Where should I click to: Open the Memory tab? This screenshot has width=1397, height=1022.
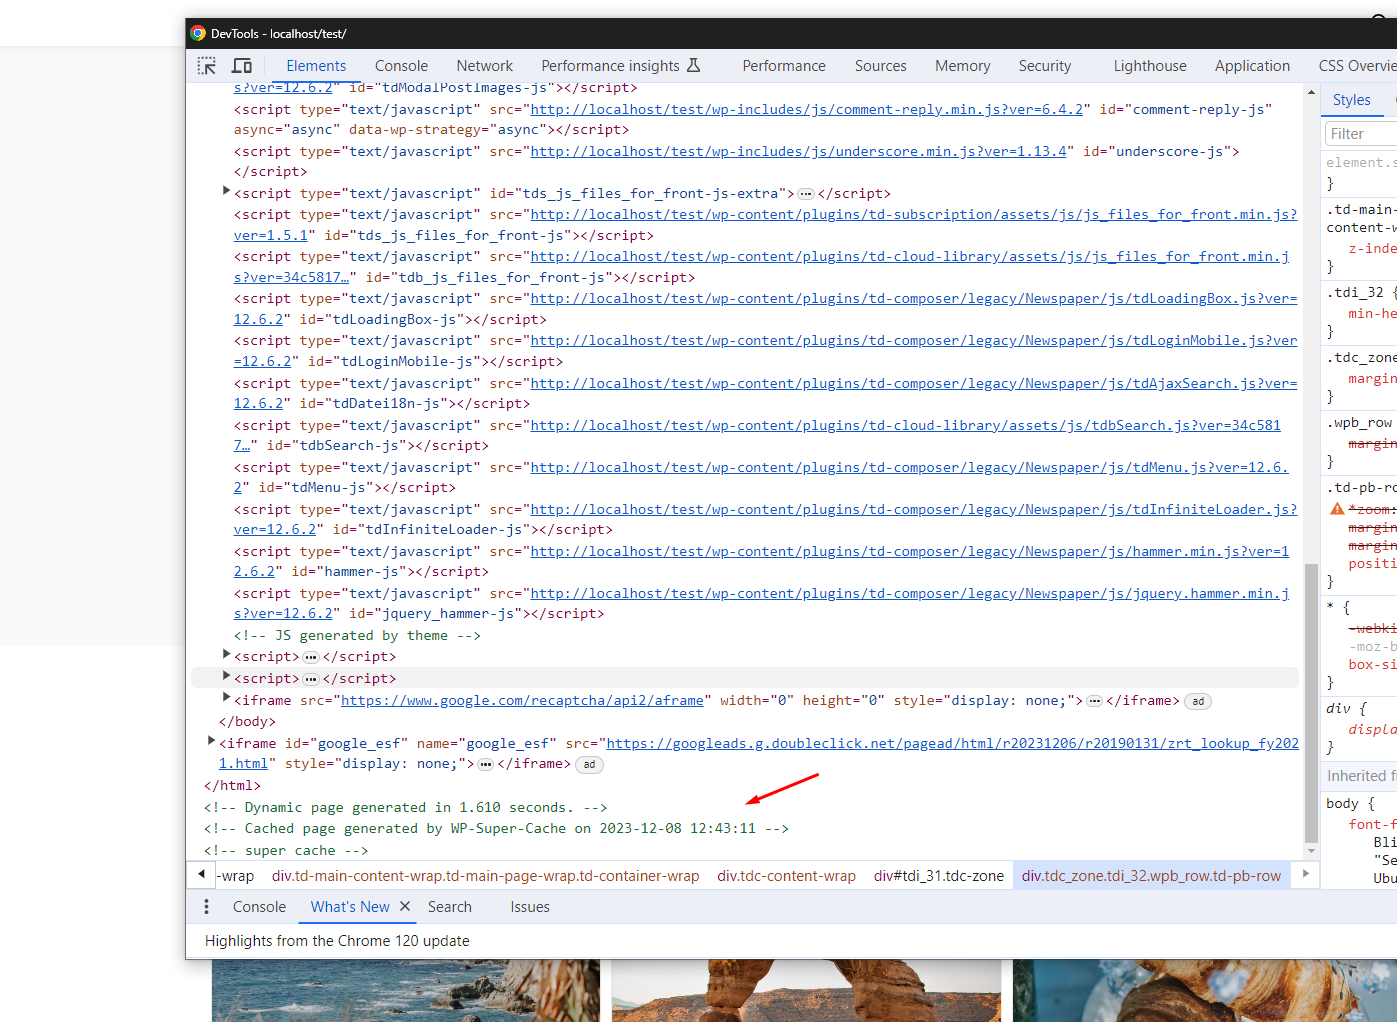963,66
